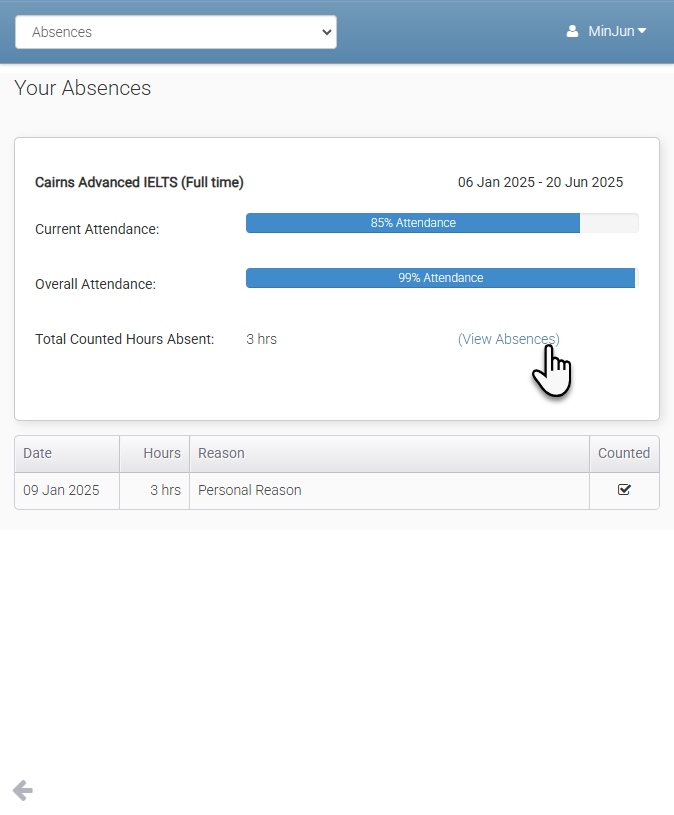The height and width of the screenshot is (815, 674).
Task: Click the Cairns Advanced IELTS course title
Action: click(x=139, y=182)
